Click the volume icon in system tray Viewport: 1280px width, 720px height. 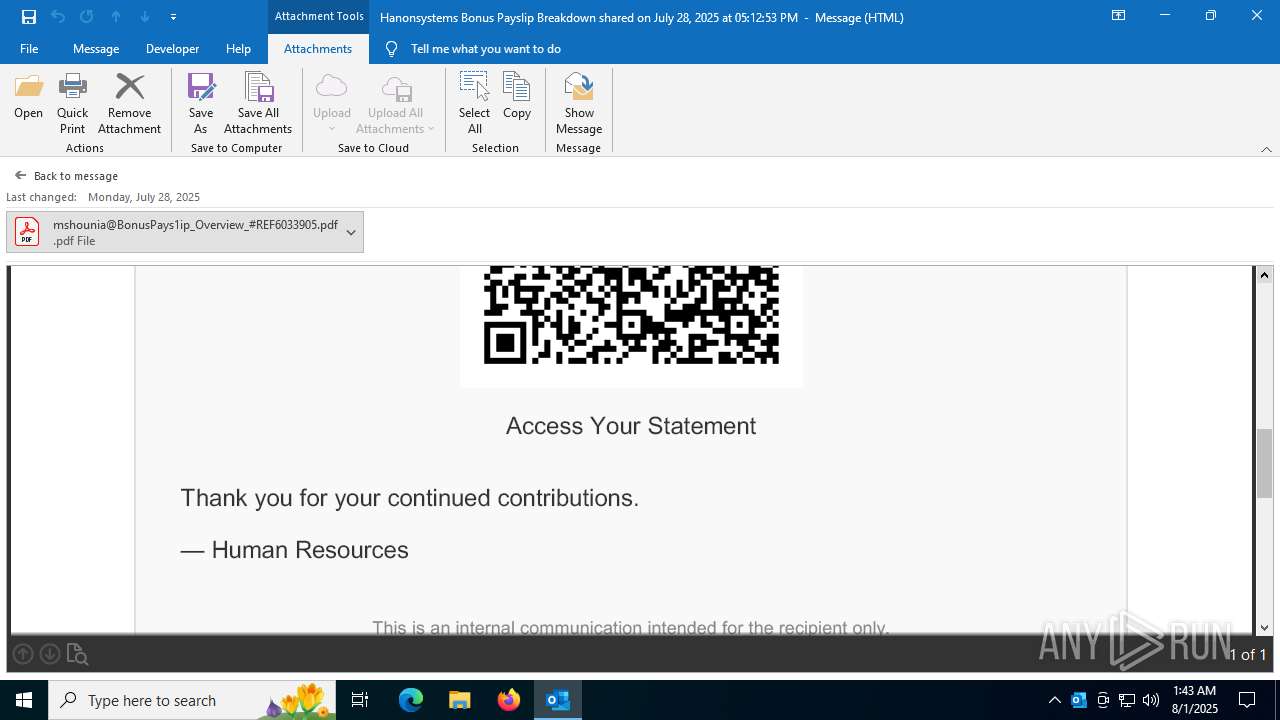[x=1151, y=700]
